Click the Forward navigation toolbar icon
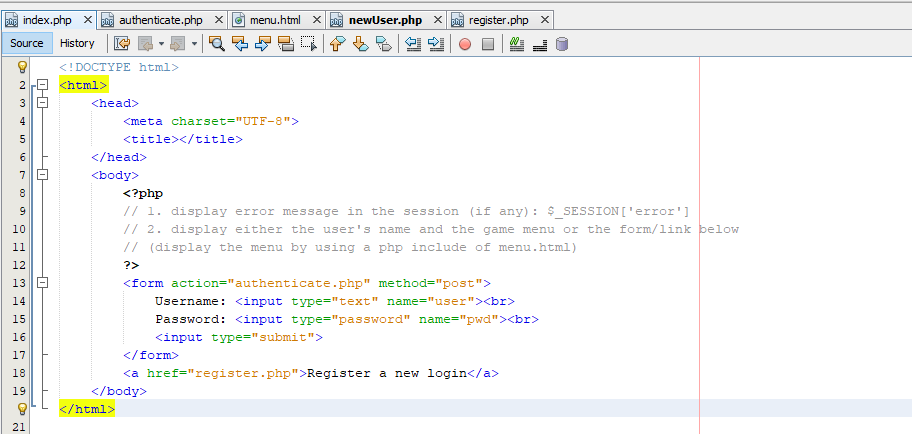The height and width of the screenshot is (434, 912). point(177,44)
